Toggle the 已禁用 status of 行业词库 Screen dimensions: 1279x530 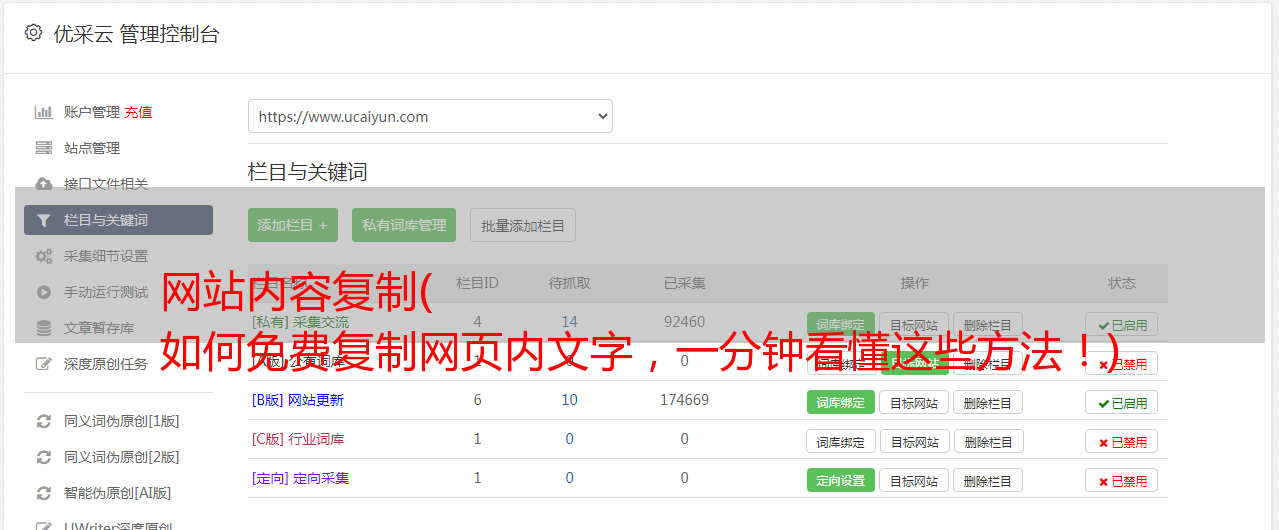(x=1122, y=441)
